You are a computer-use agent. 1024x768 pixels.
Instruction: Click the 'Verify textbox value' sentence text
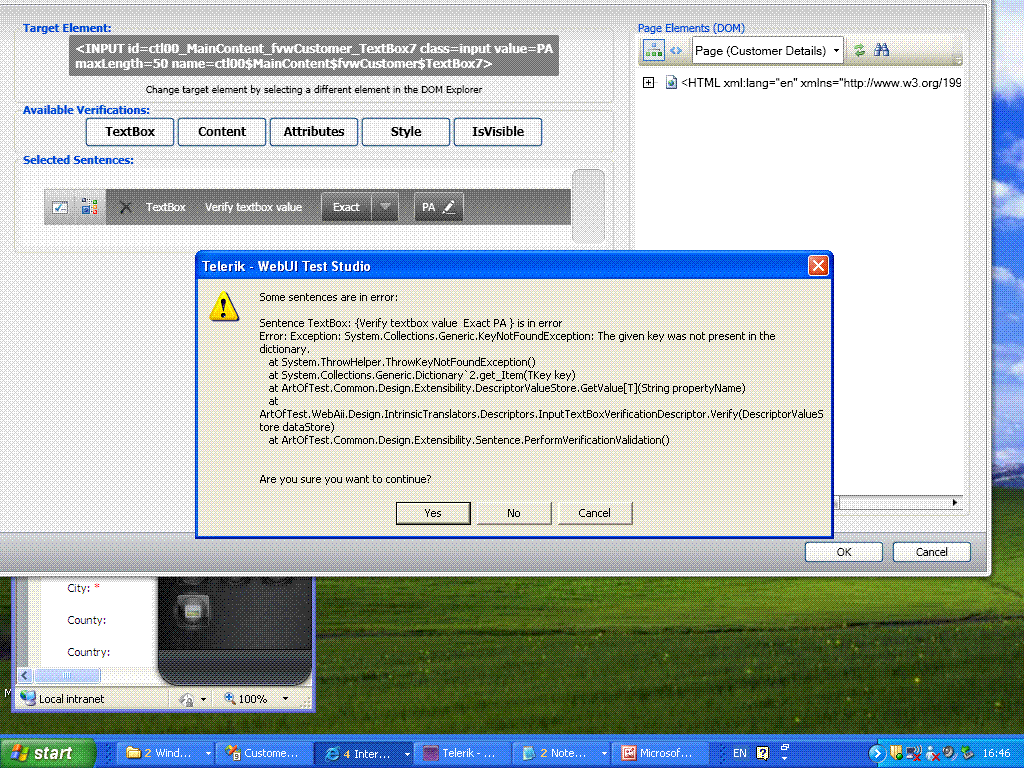(253, 207)
